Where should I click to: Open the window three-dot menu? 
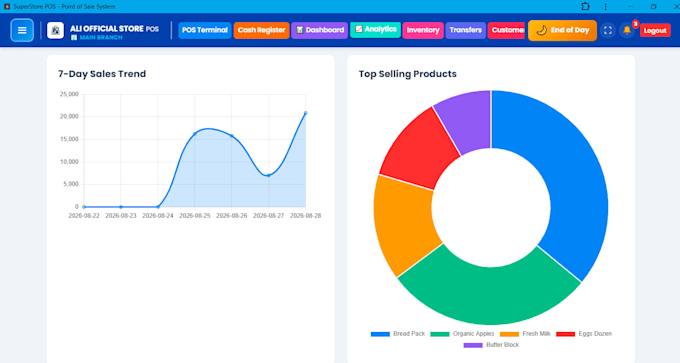tap(605, 7)
